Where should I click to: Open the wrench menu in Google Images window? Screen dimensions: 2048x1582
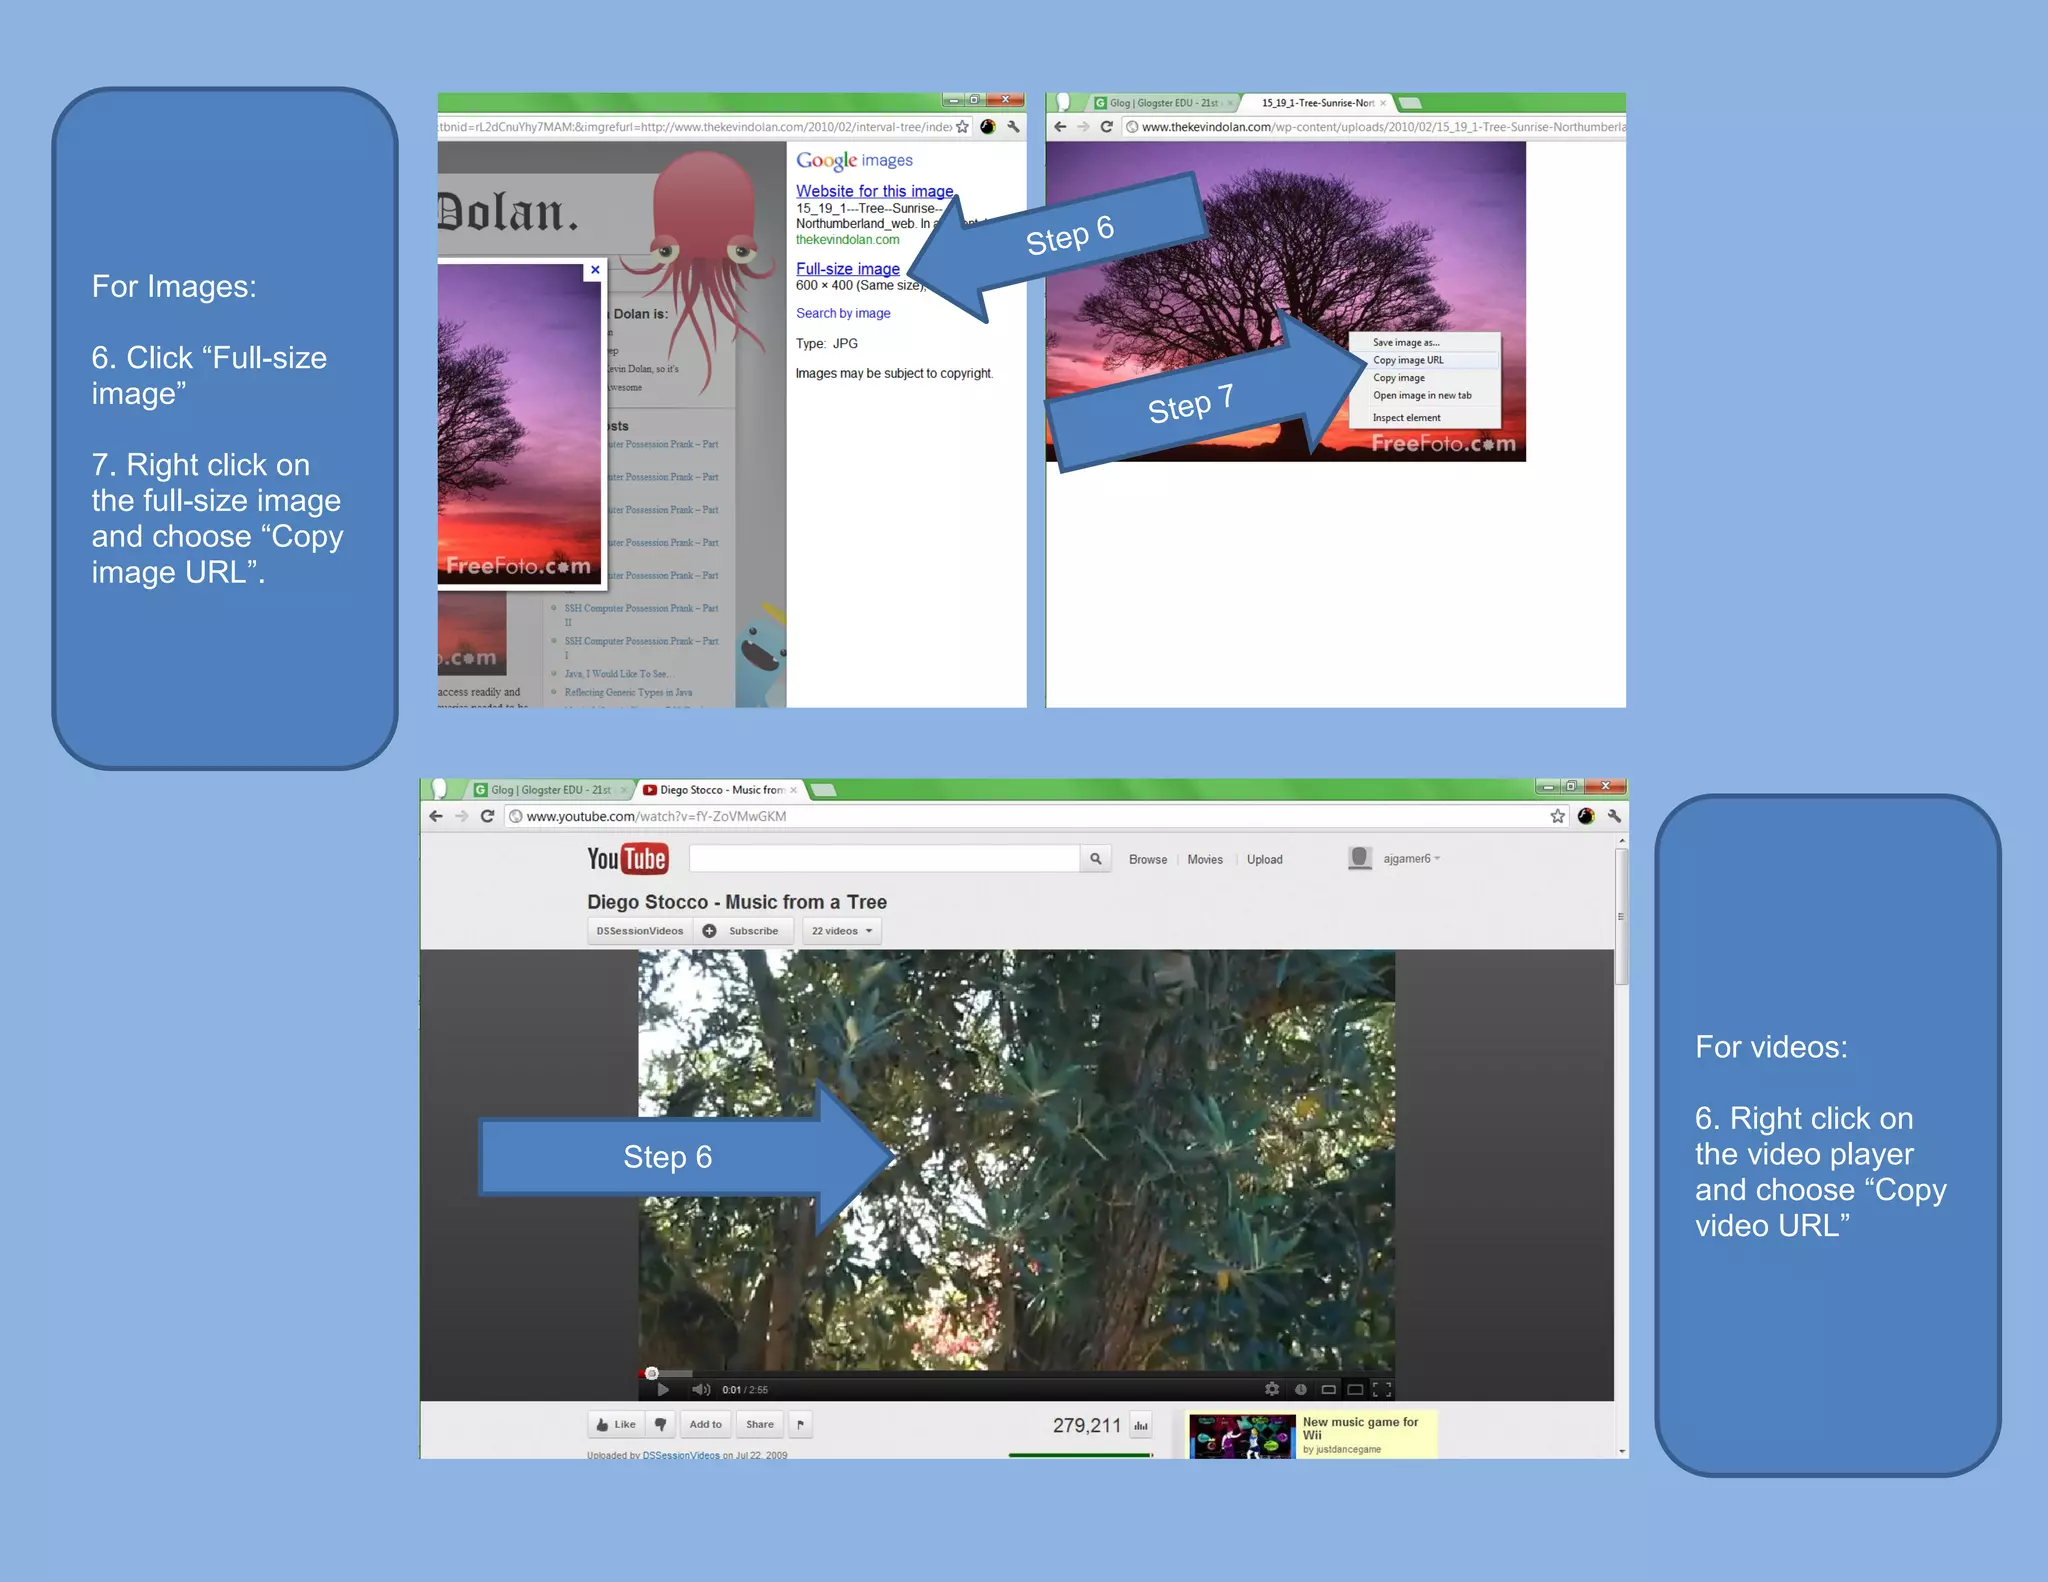1013,127
